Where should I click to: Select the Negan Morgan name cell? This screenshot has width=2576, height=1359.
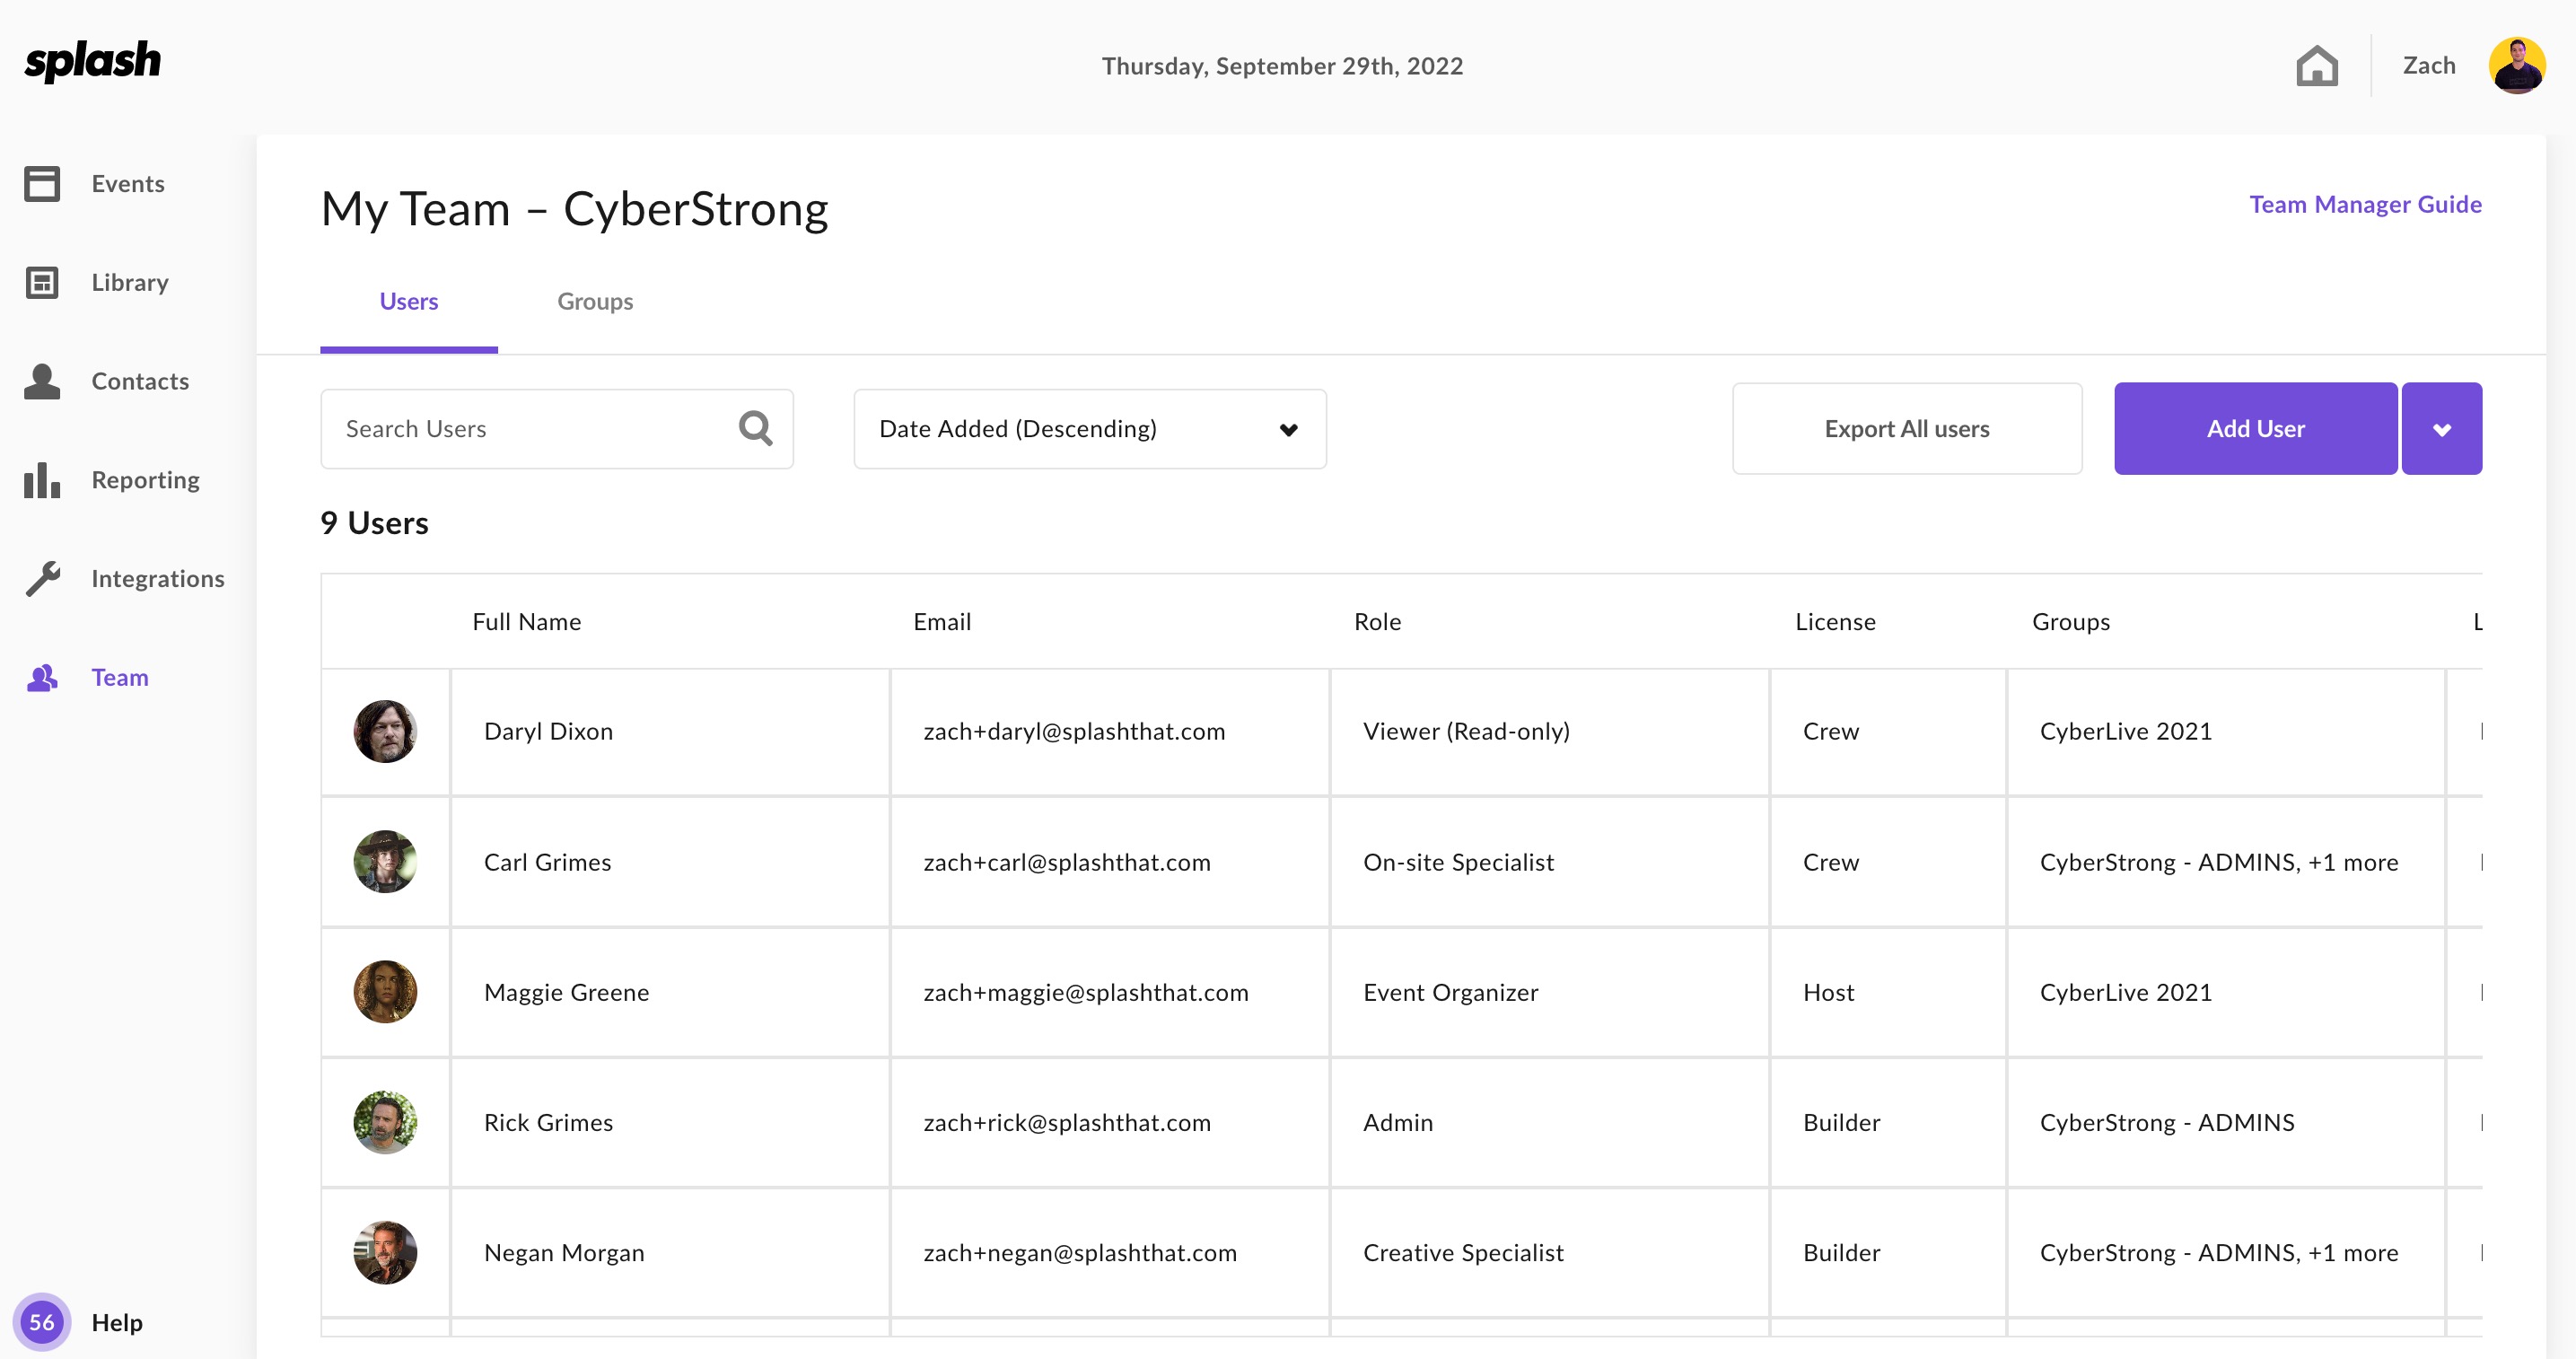670,1252
